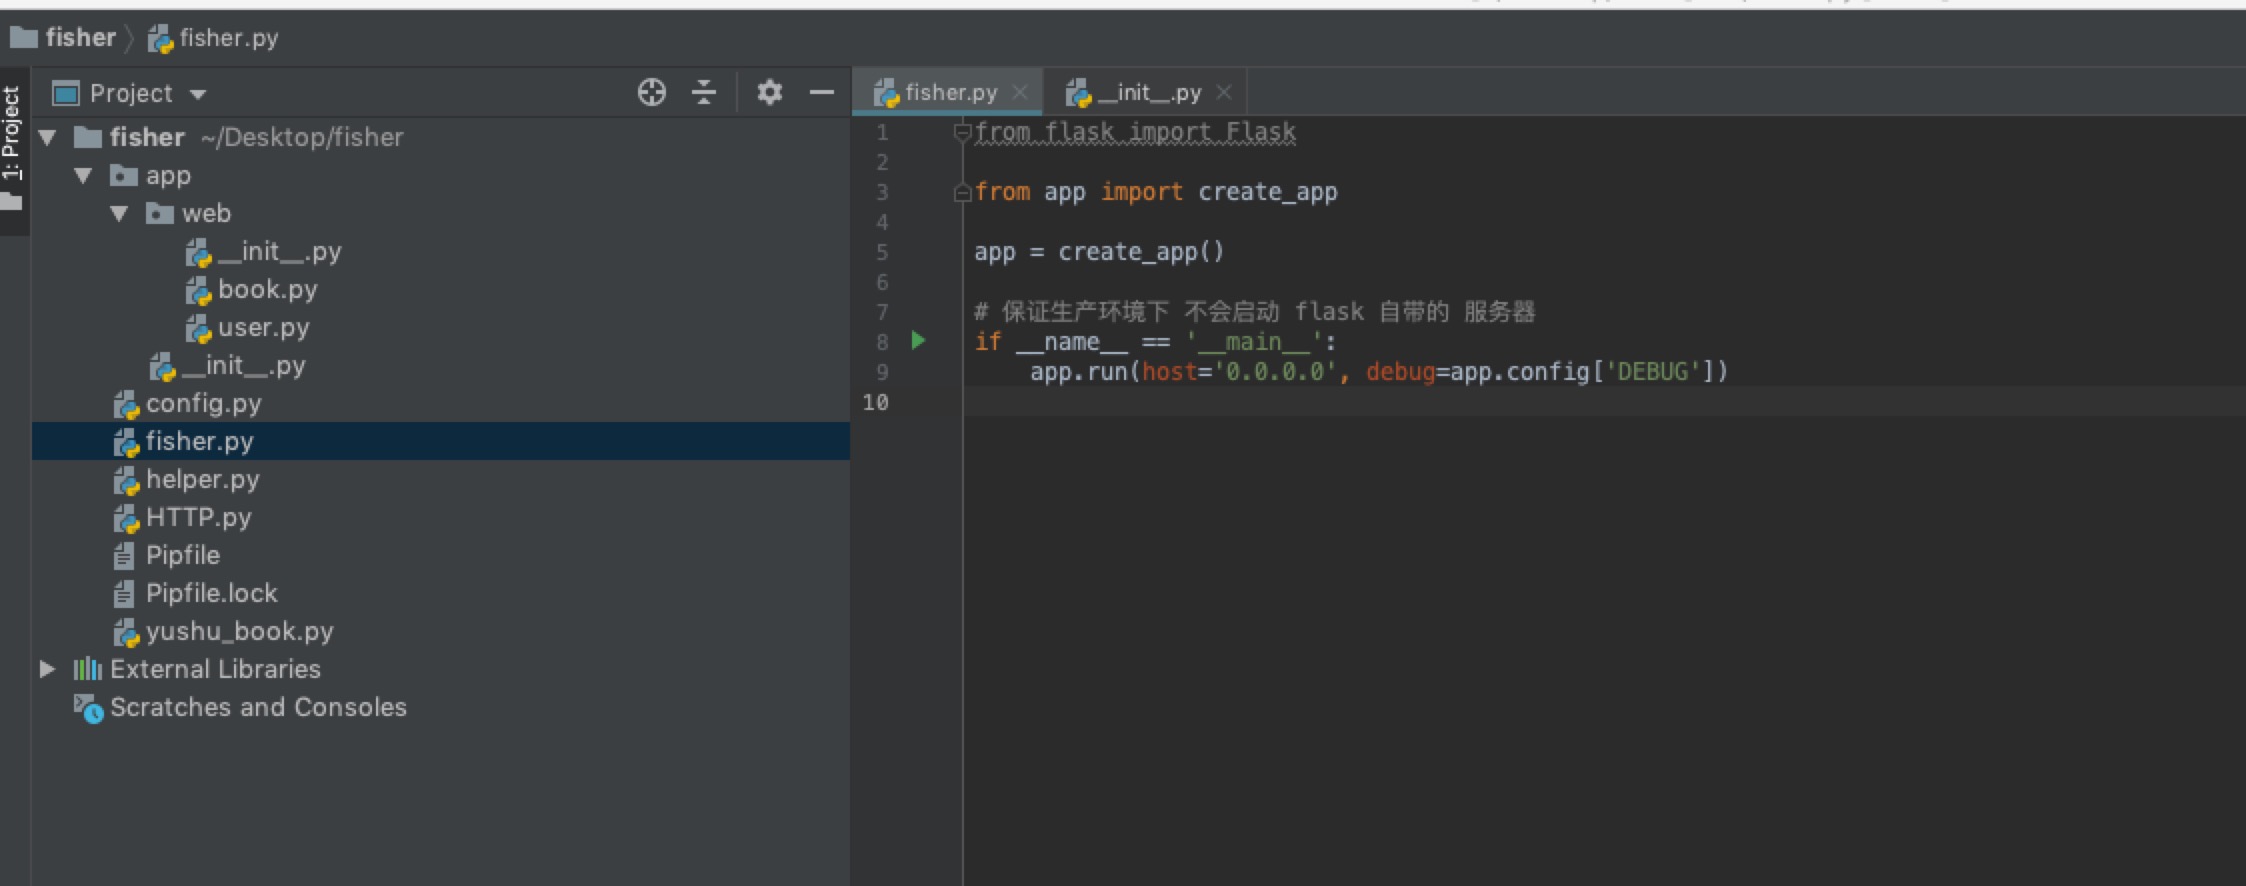The image size is (2246, 886).
Task: Open Project panel settings gear
Action: (x=769, y=93)
